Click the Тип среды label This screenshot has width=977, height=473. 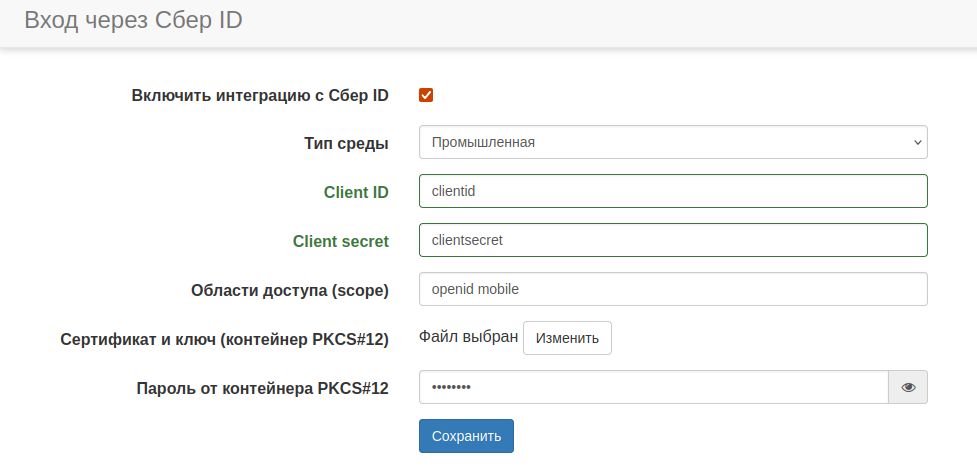tap(346, 143)
